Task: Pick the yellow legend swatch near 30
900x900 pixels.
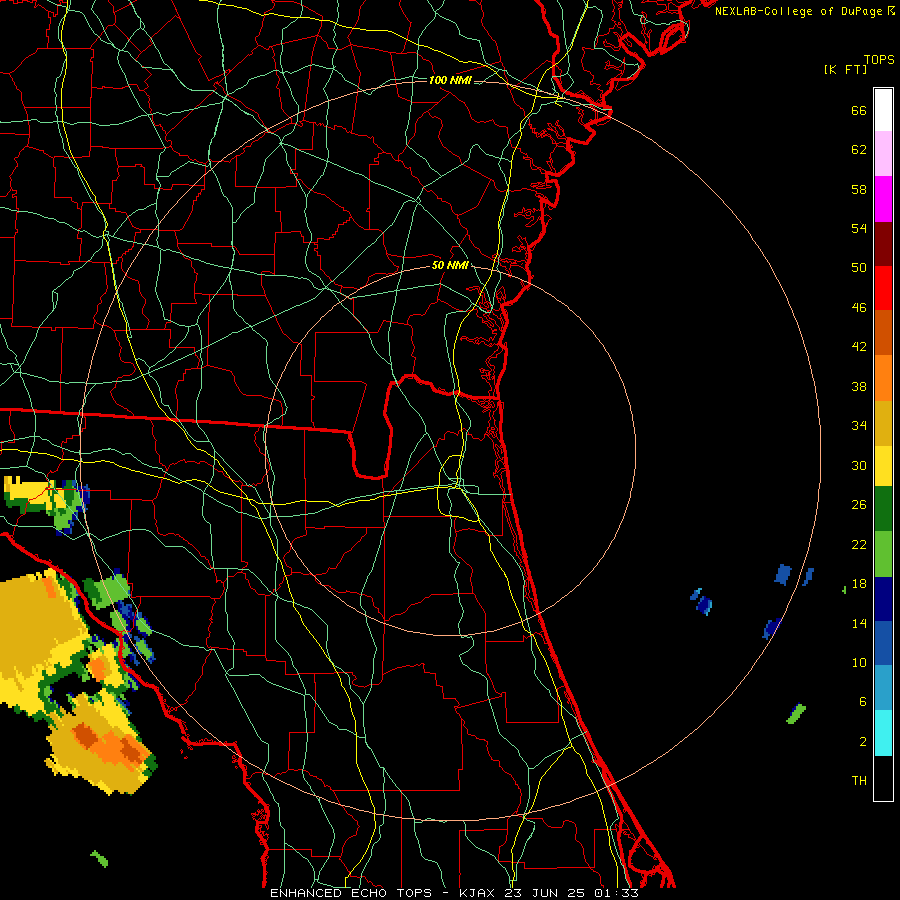Action: point(883,465)
